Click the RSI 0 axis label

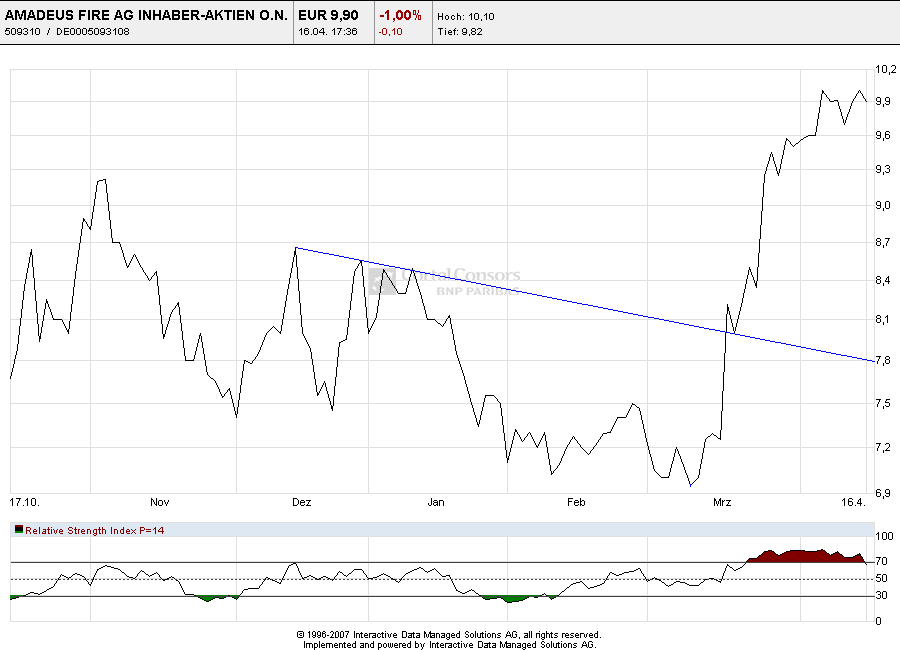point(878,621)
